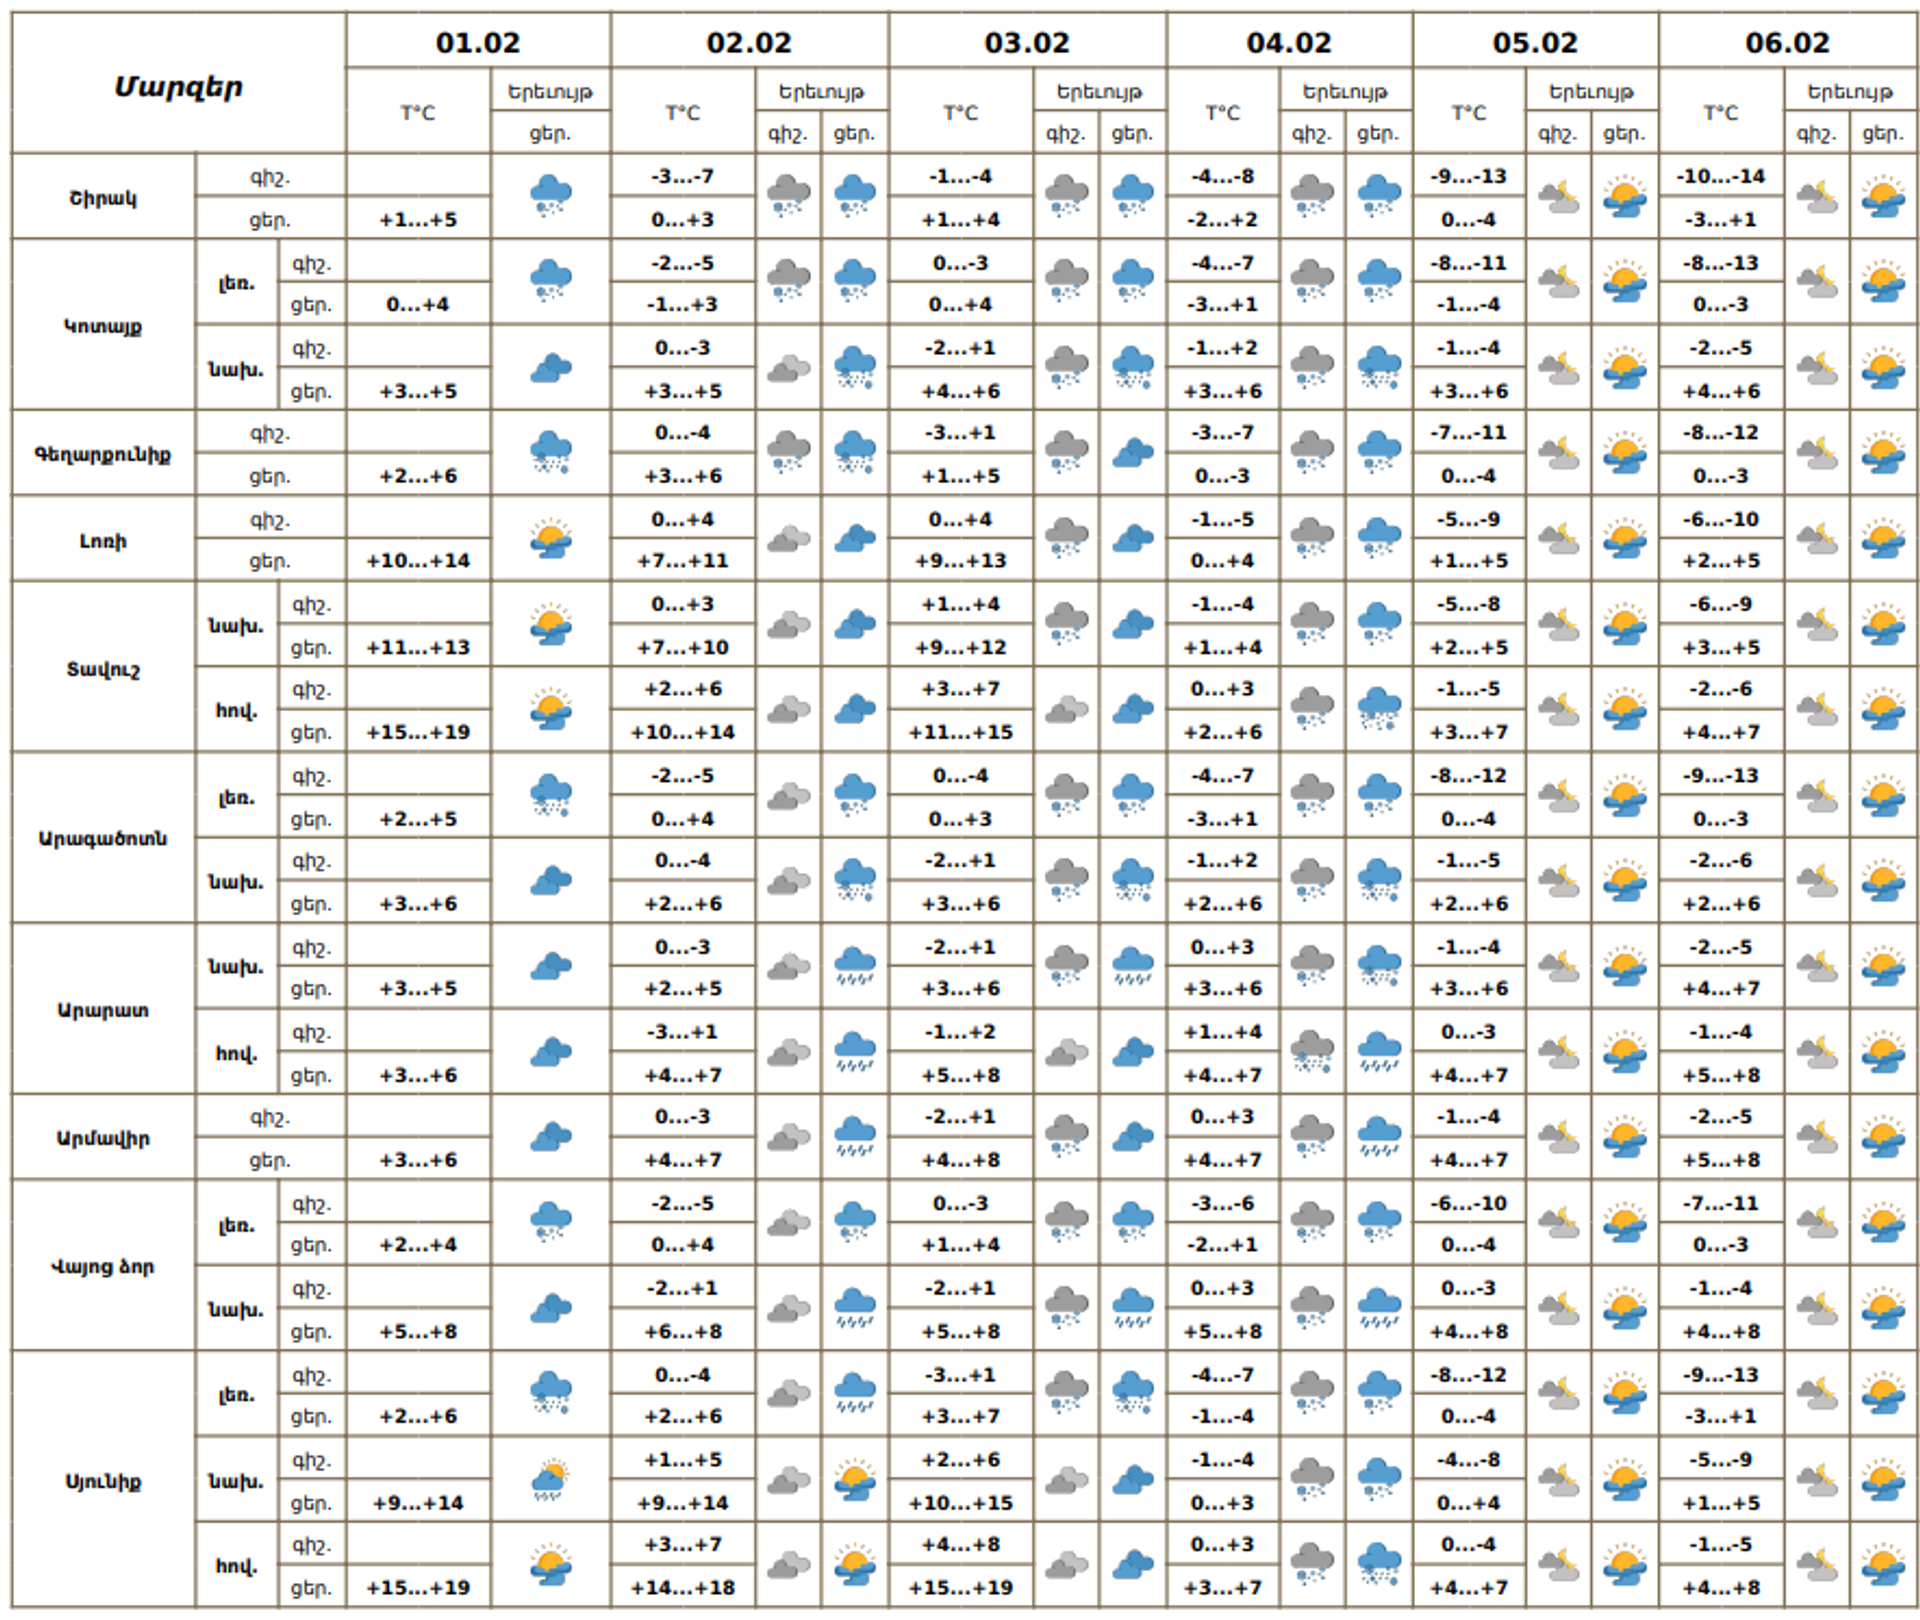The height and width of the screenshot is (1620, 1920).
Task: Select the 01.02 date column header
Action: [x=478, y=43]
